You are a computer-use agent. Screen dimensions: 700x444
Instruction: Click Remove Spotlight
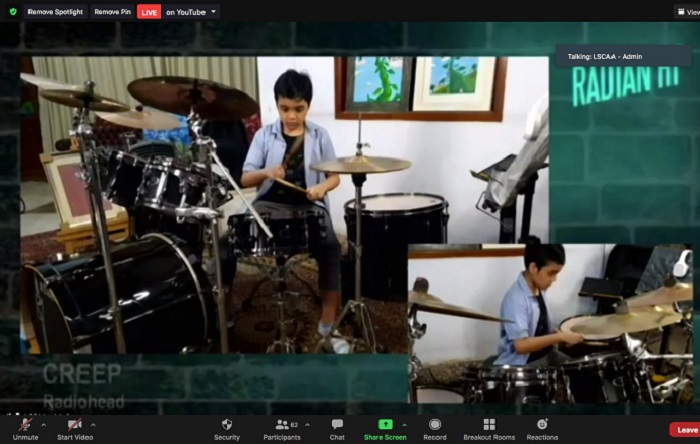(54, 12)
